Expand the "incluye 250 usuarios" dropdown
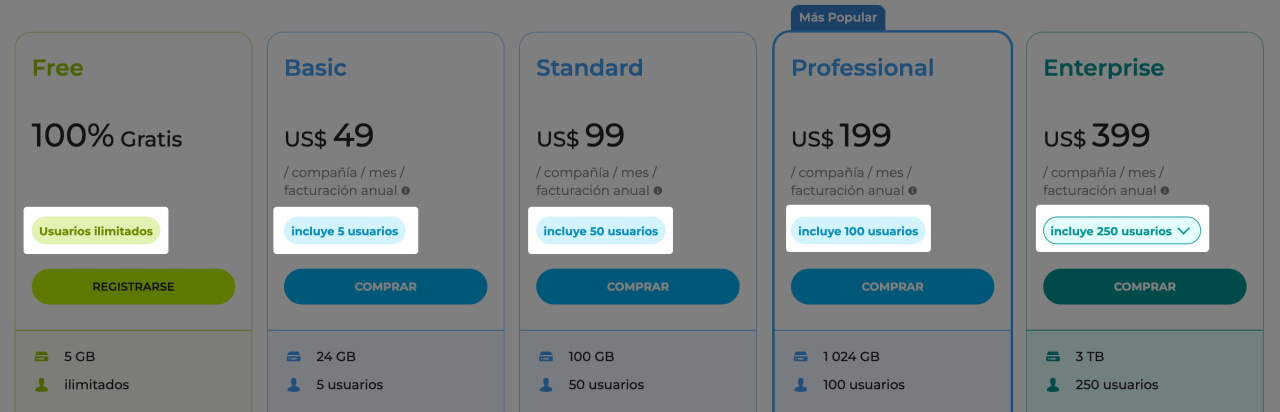Image resolution: width=1280 pixels, height=412 pixels. click(1120, 231)
